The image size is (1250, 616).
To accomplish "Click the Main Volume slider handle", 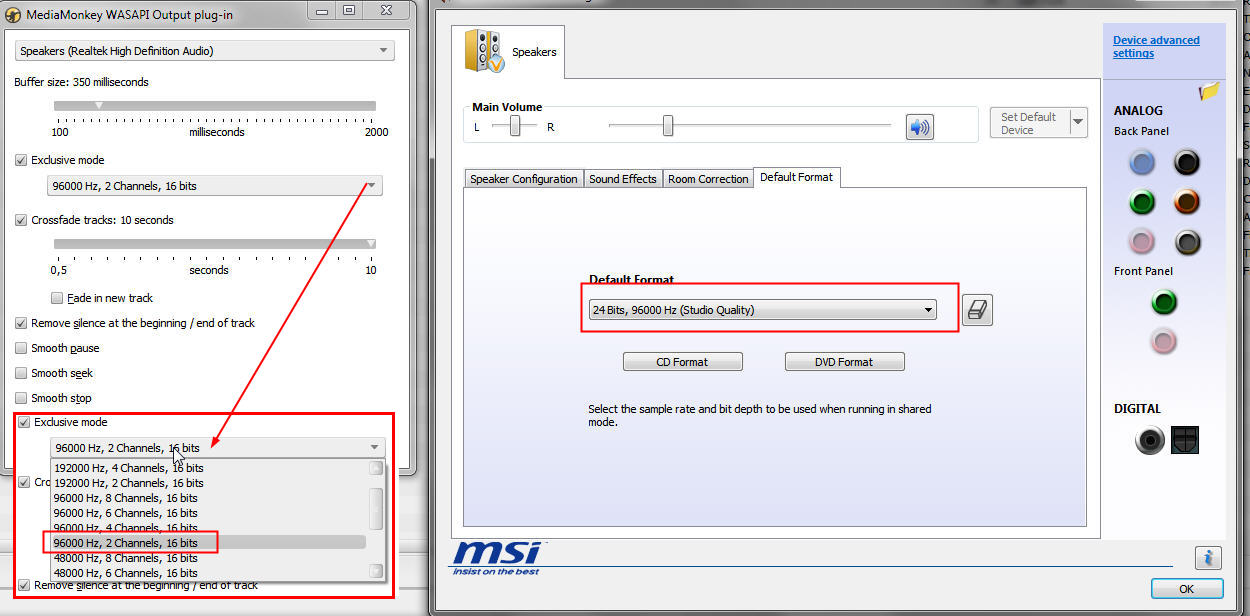I will 667,126.
